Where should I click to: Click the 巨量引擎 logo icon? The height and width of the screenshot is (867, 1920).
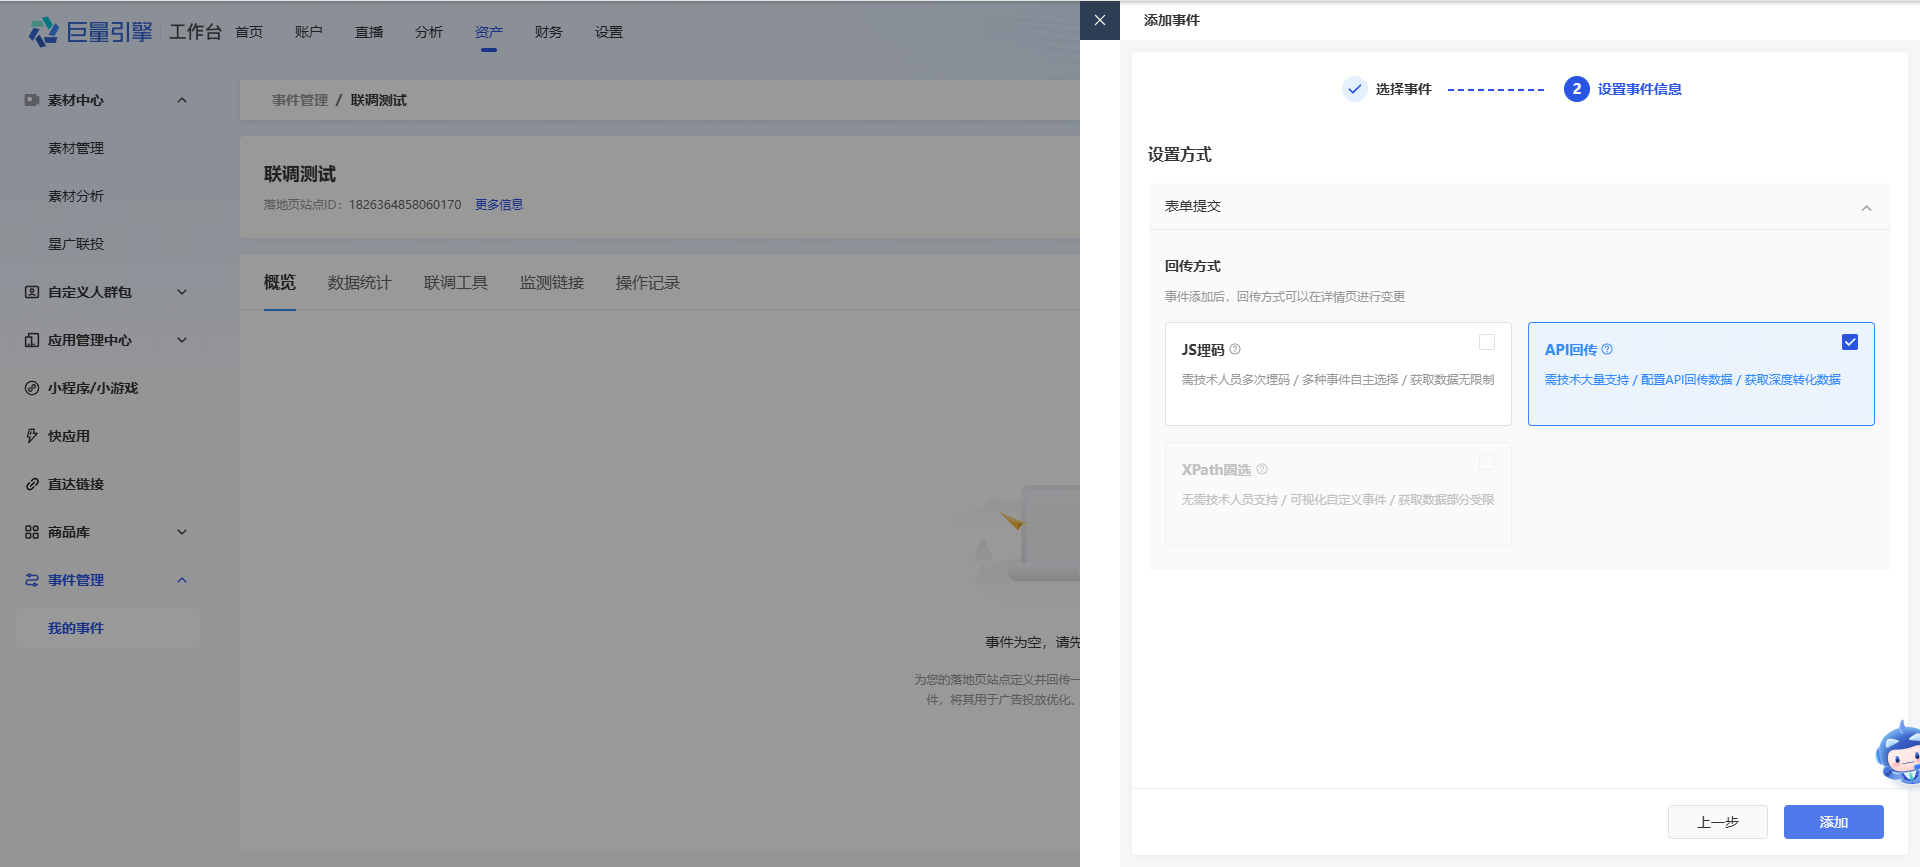click(44, 32)
